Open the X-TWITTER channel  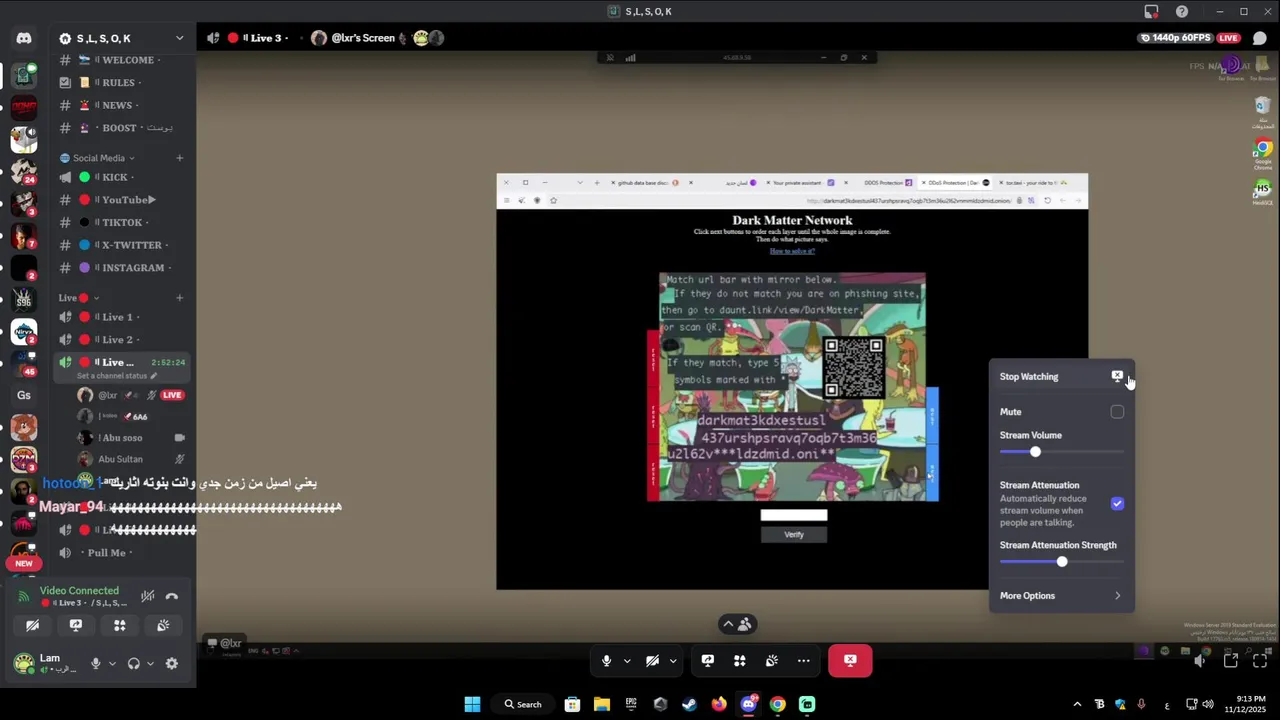(122, 245)
